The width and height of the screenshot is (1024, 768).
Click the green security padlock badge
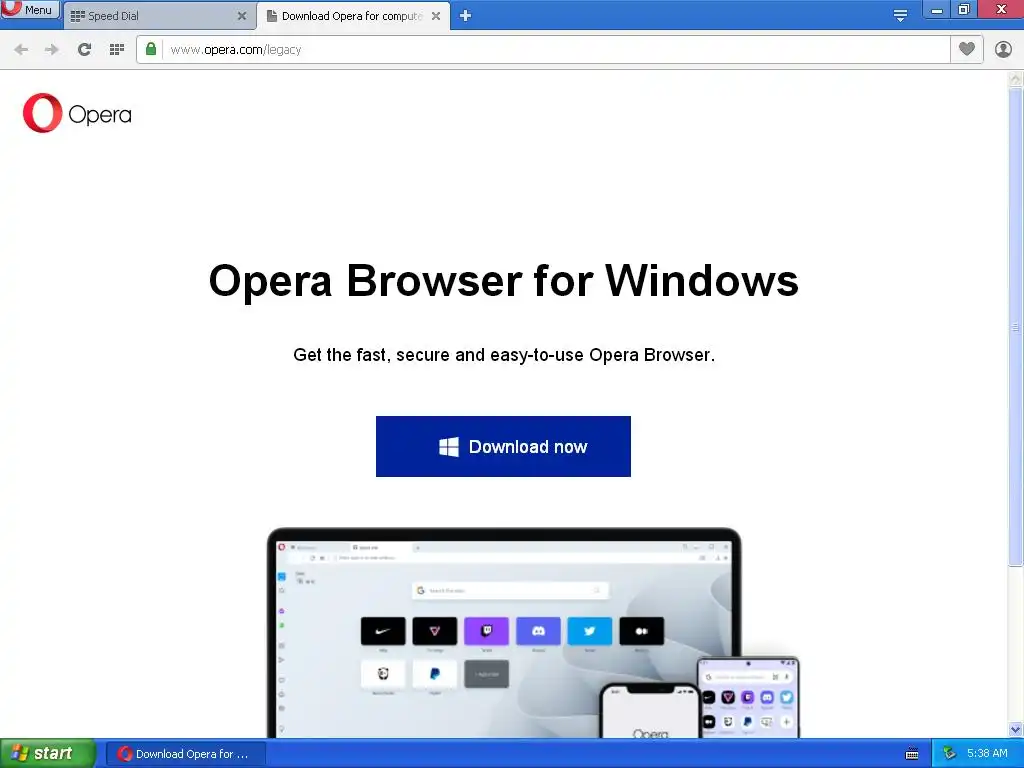pos(151,49)
